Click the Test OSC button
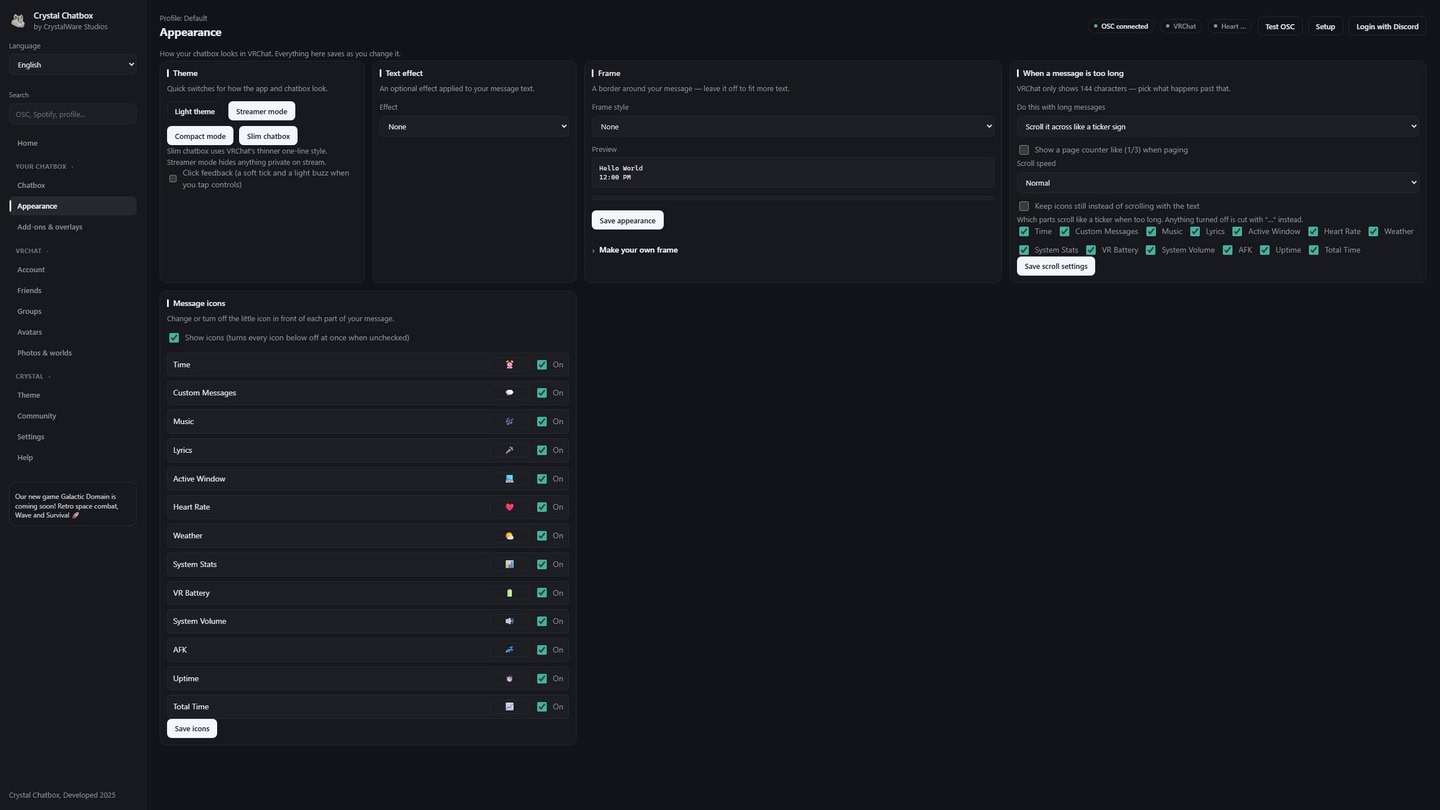This screenshot has width=1440, height=810. [x=1280, y=27]
